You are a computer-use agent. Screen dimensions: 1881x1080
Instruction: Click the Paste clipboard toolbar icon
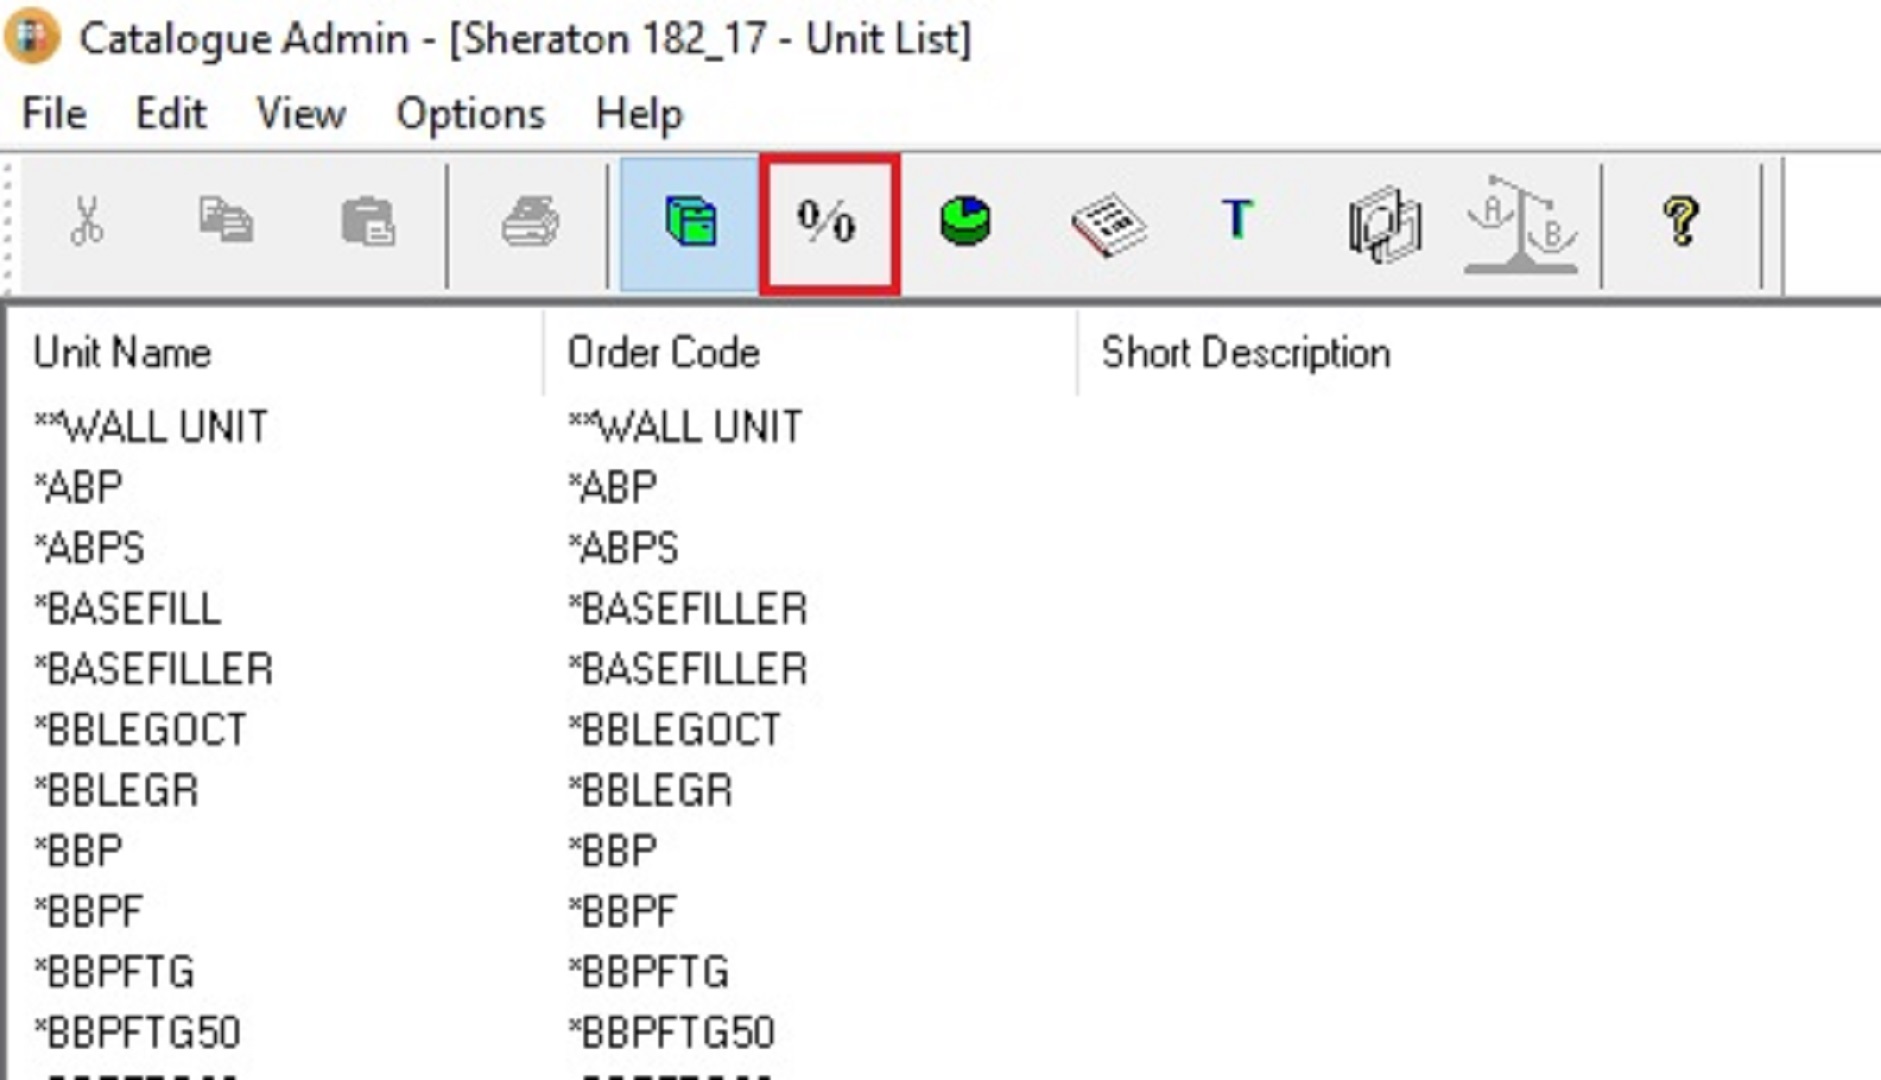click(x=368, y=221)
